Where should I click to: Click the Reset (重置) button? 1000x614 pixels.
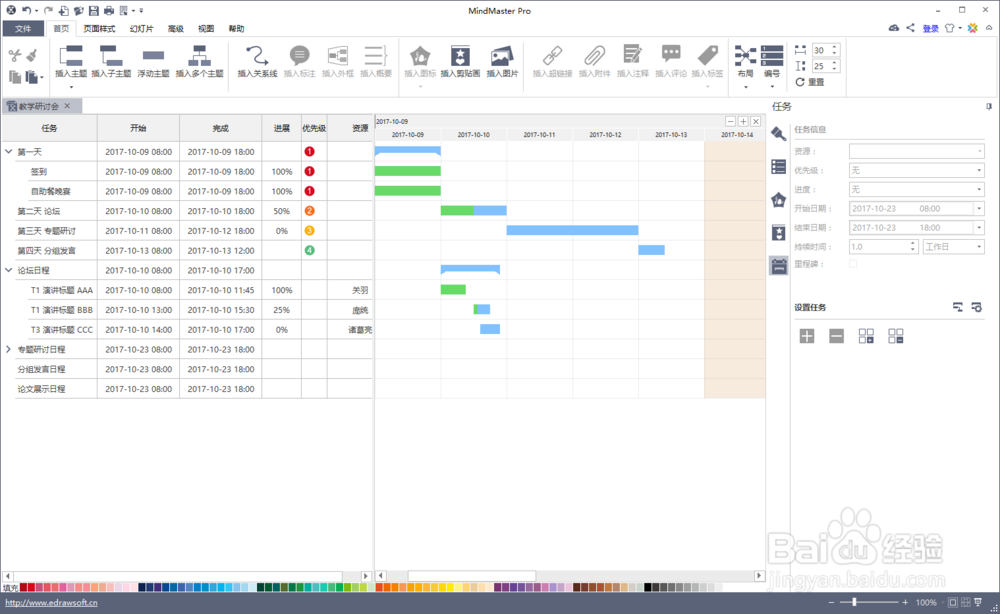click(x=810, y=82)
